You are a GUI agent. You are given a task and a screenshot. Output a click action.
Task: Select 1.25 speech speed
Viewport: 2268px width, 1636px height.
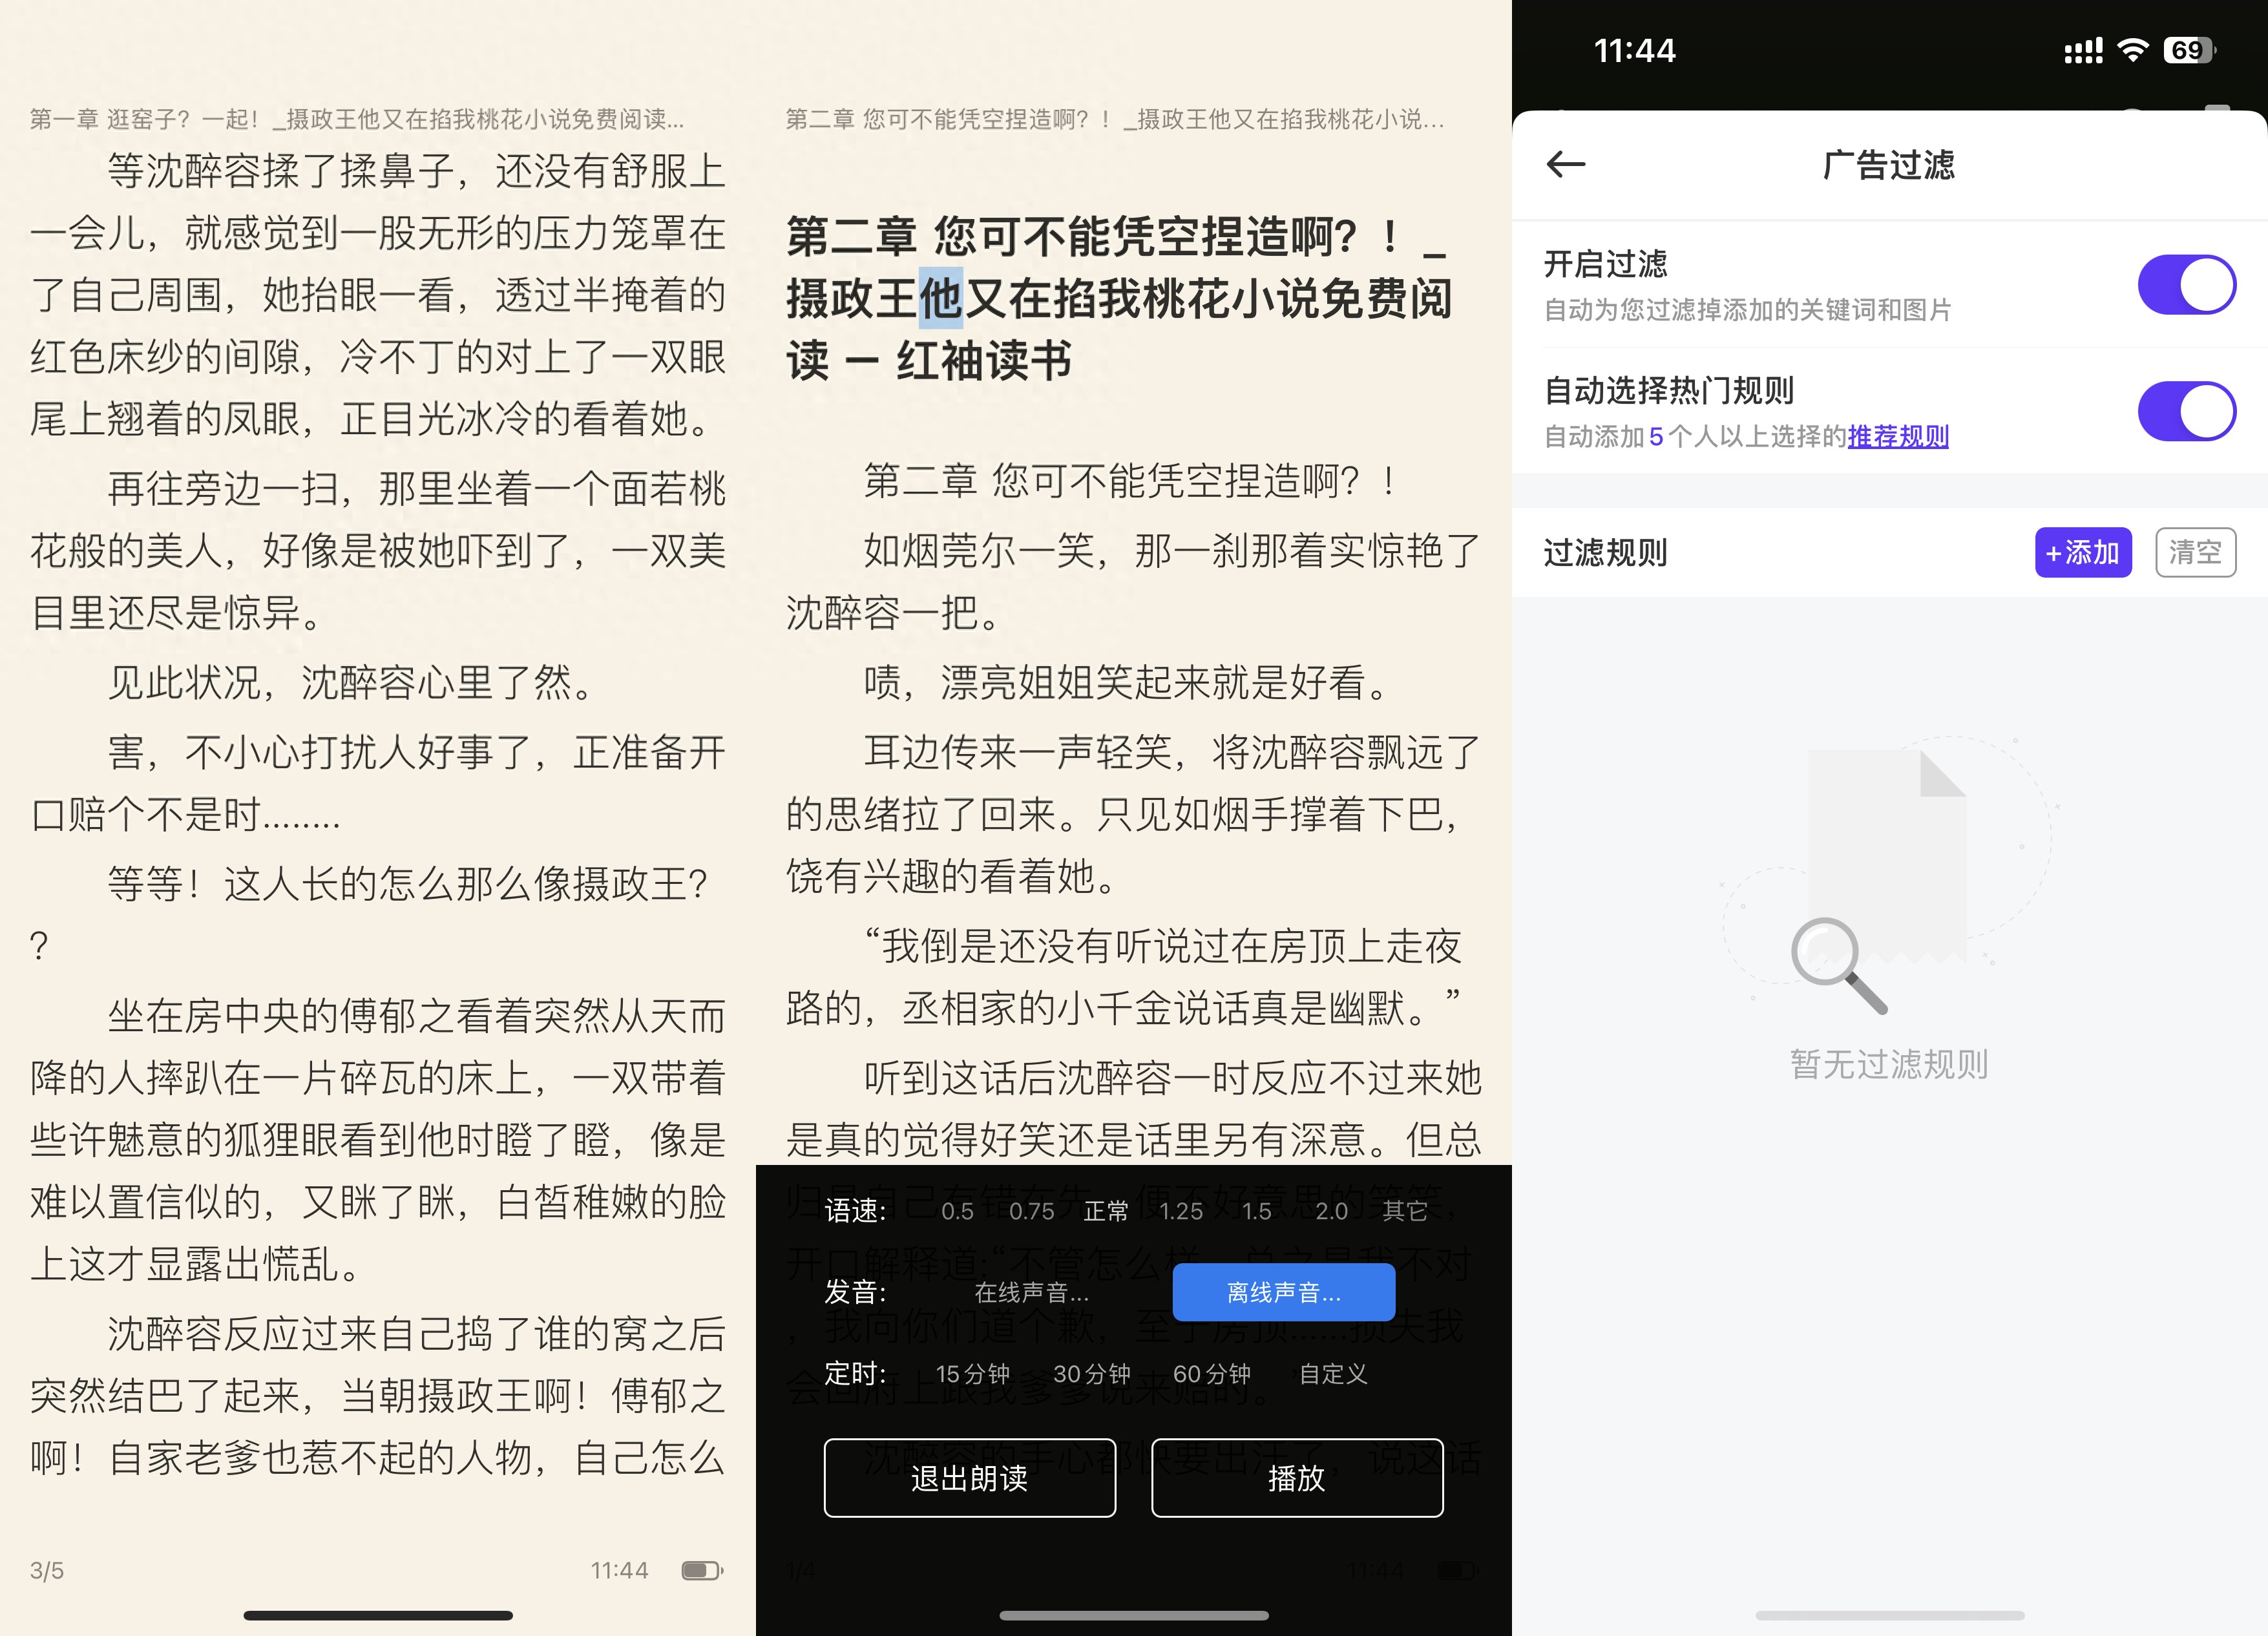coord(1181,1211)
